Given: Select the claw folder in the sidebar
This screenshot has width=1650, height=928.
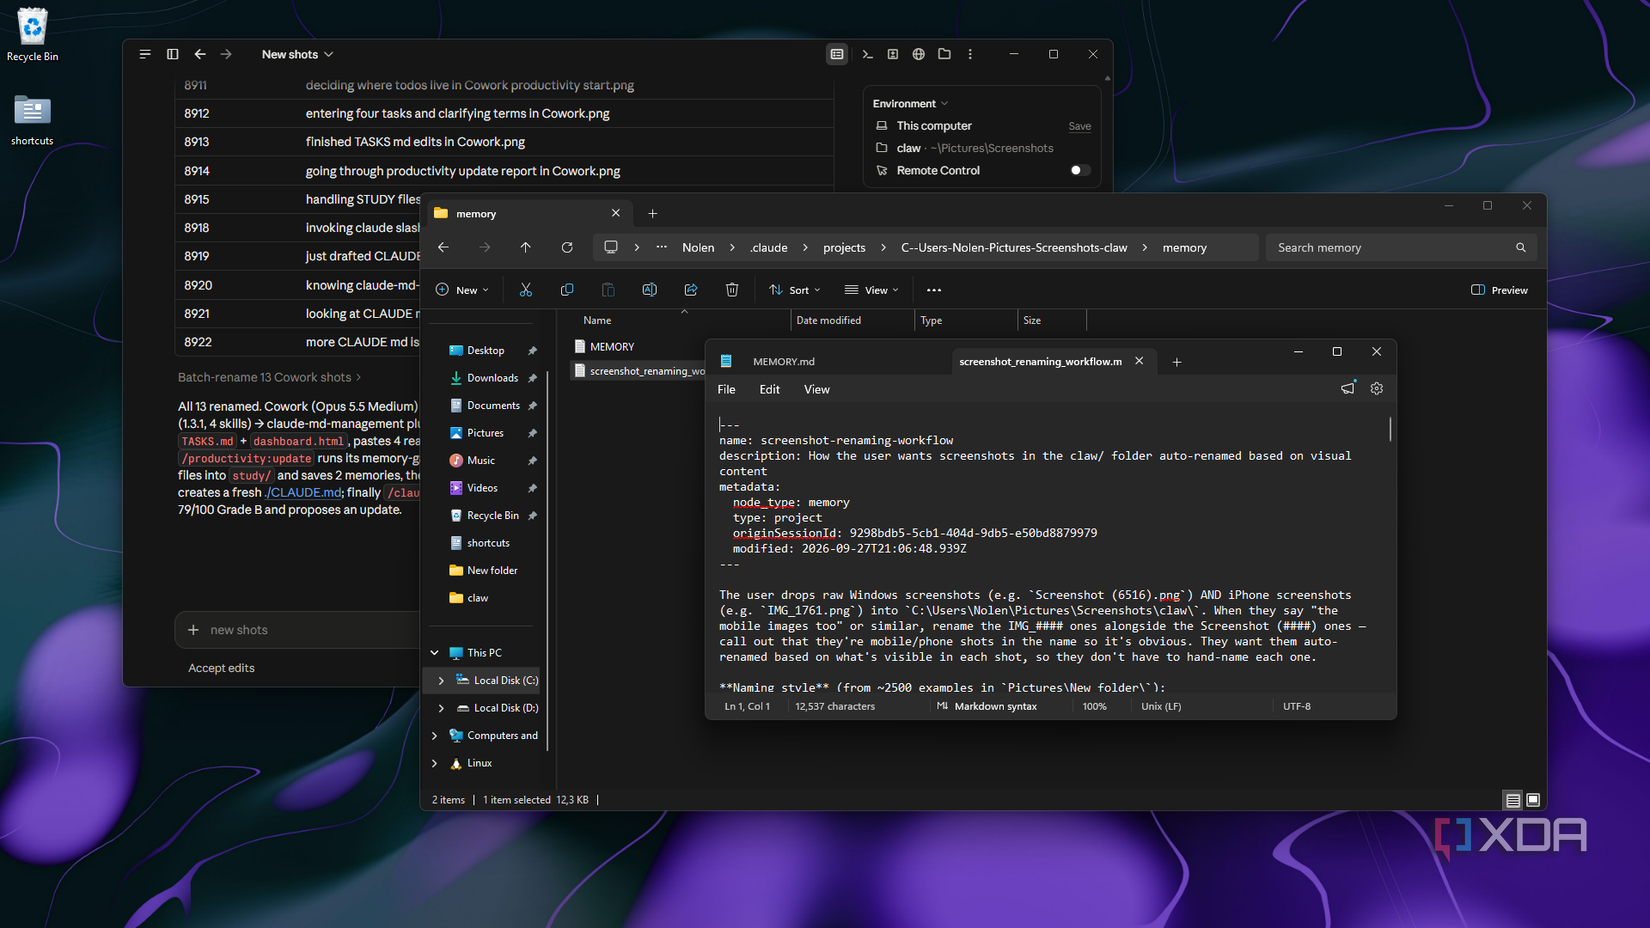Looking at the screenshot, I should click(x=478, y=598).
